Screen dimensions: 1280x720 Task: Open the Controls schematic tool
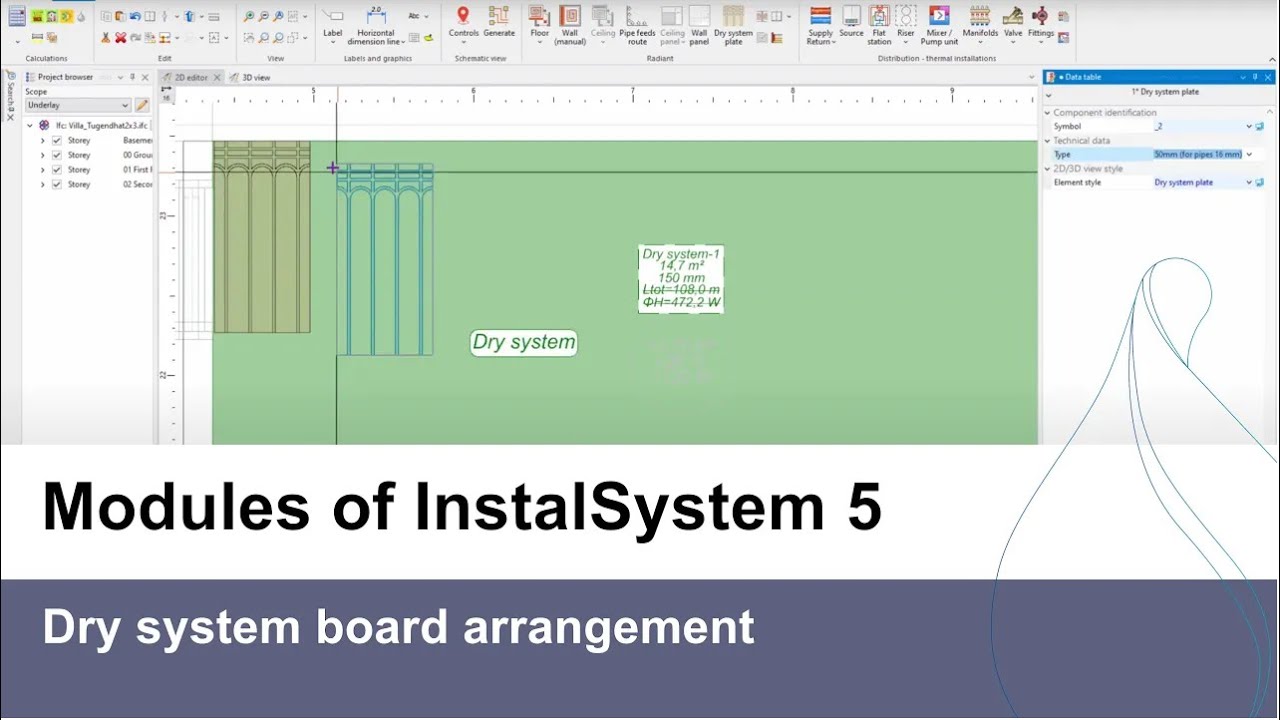(x=463, y=23)
